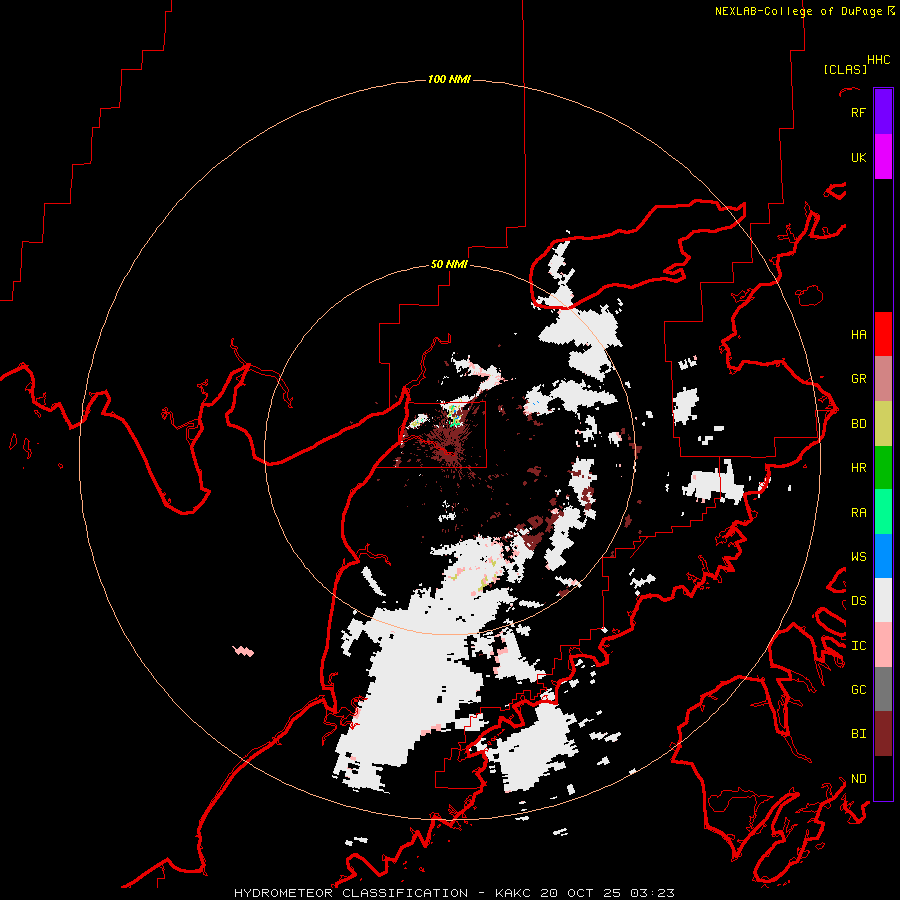This screenshot has height=900, width=900.
Task: Click the HR legend label
Action: click(x=858, y=467)
